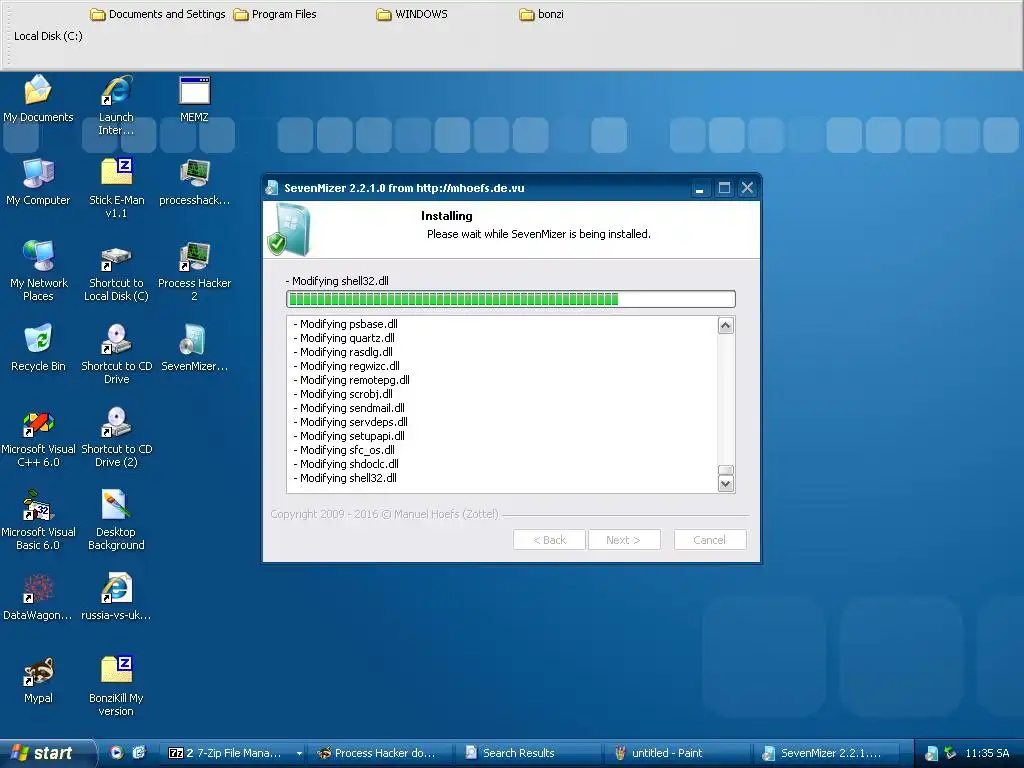Select the 'Modifying setupapi.dll' log line
1024x768 pixels.
click(349, 436)
